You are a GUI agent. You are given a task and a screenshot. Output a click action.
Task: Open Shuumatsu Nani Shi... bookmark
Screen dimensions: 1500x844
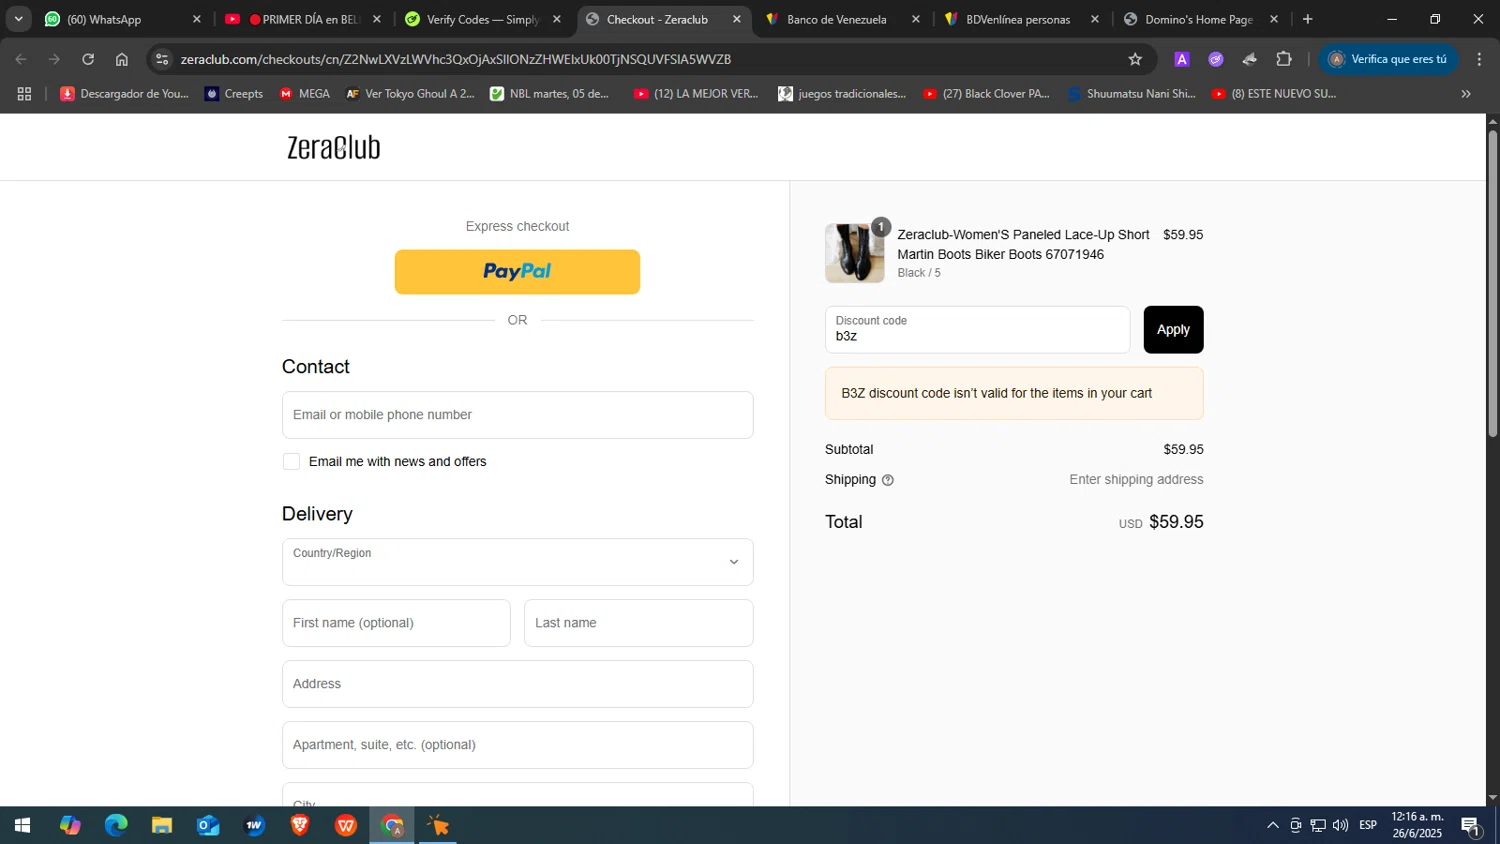tap(1131, 94)
